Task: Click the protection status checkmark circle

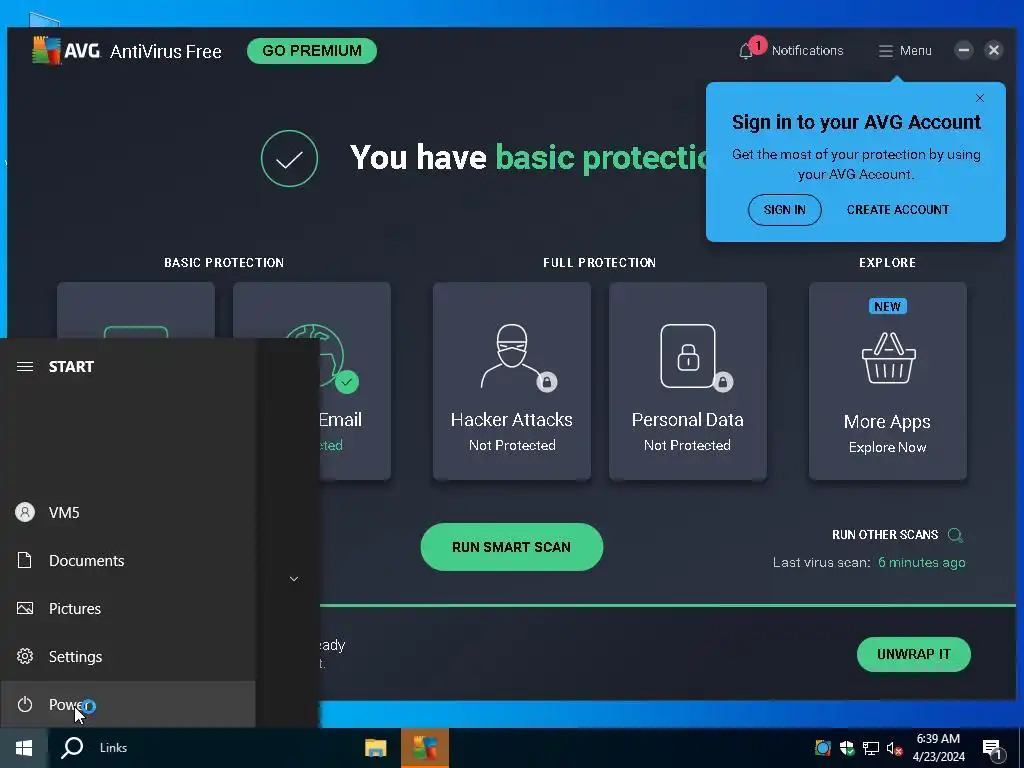Action: tap(289, 159)
